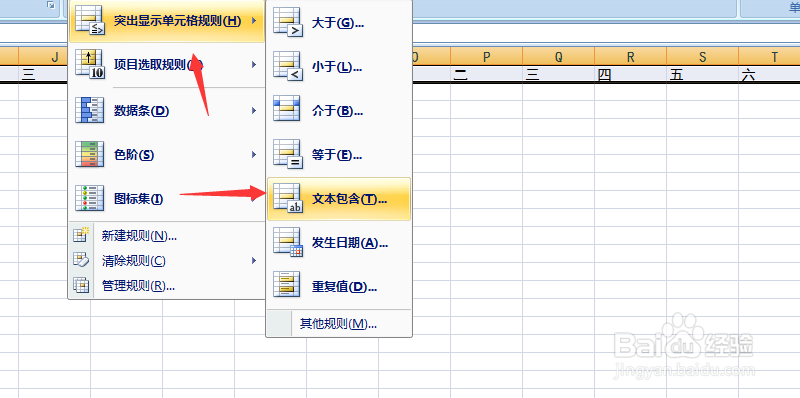This screenshot has height=398, width=800.
Task: Open the 突出显示单元格规则(H) menu entry
Action: click(x=167, y=21)
